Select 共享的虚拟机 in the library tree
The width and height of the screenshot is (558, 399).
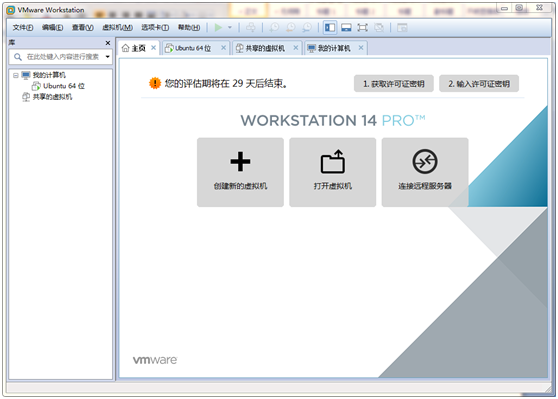52,97
